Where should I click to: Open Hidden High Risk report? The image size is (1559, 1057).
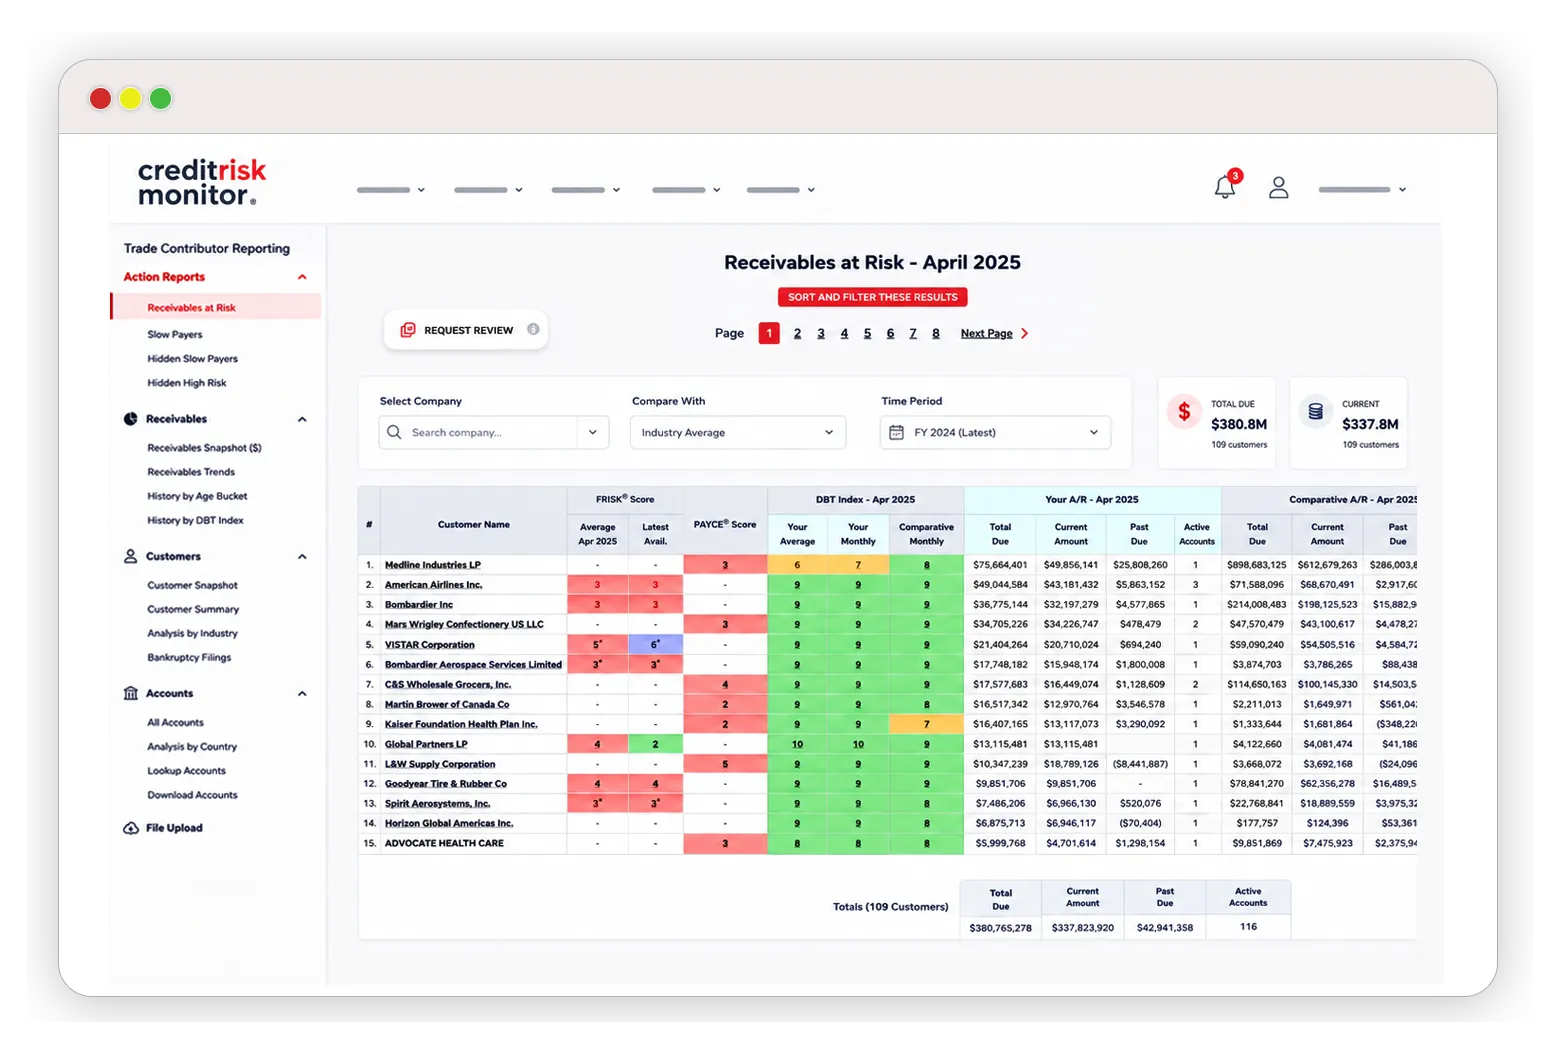pyautogui.click(x=187, y=382)
